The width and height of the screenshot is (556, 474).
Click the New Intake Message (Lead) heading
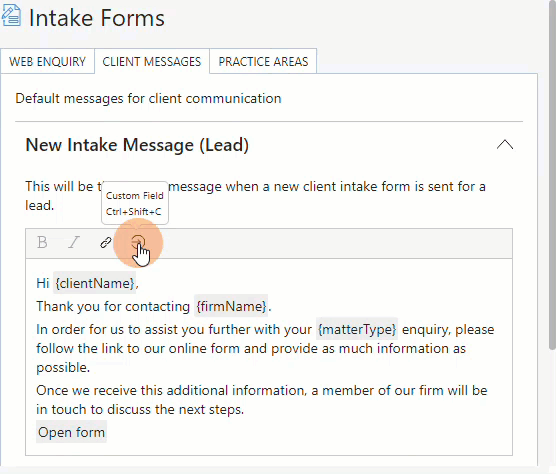click(x=137, y=145)
